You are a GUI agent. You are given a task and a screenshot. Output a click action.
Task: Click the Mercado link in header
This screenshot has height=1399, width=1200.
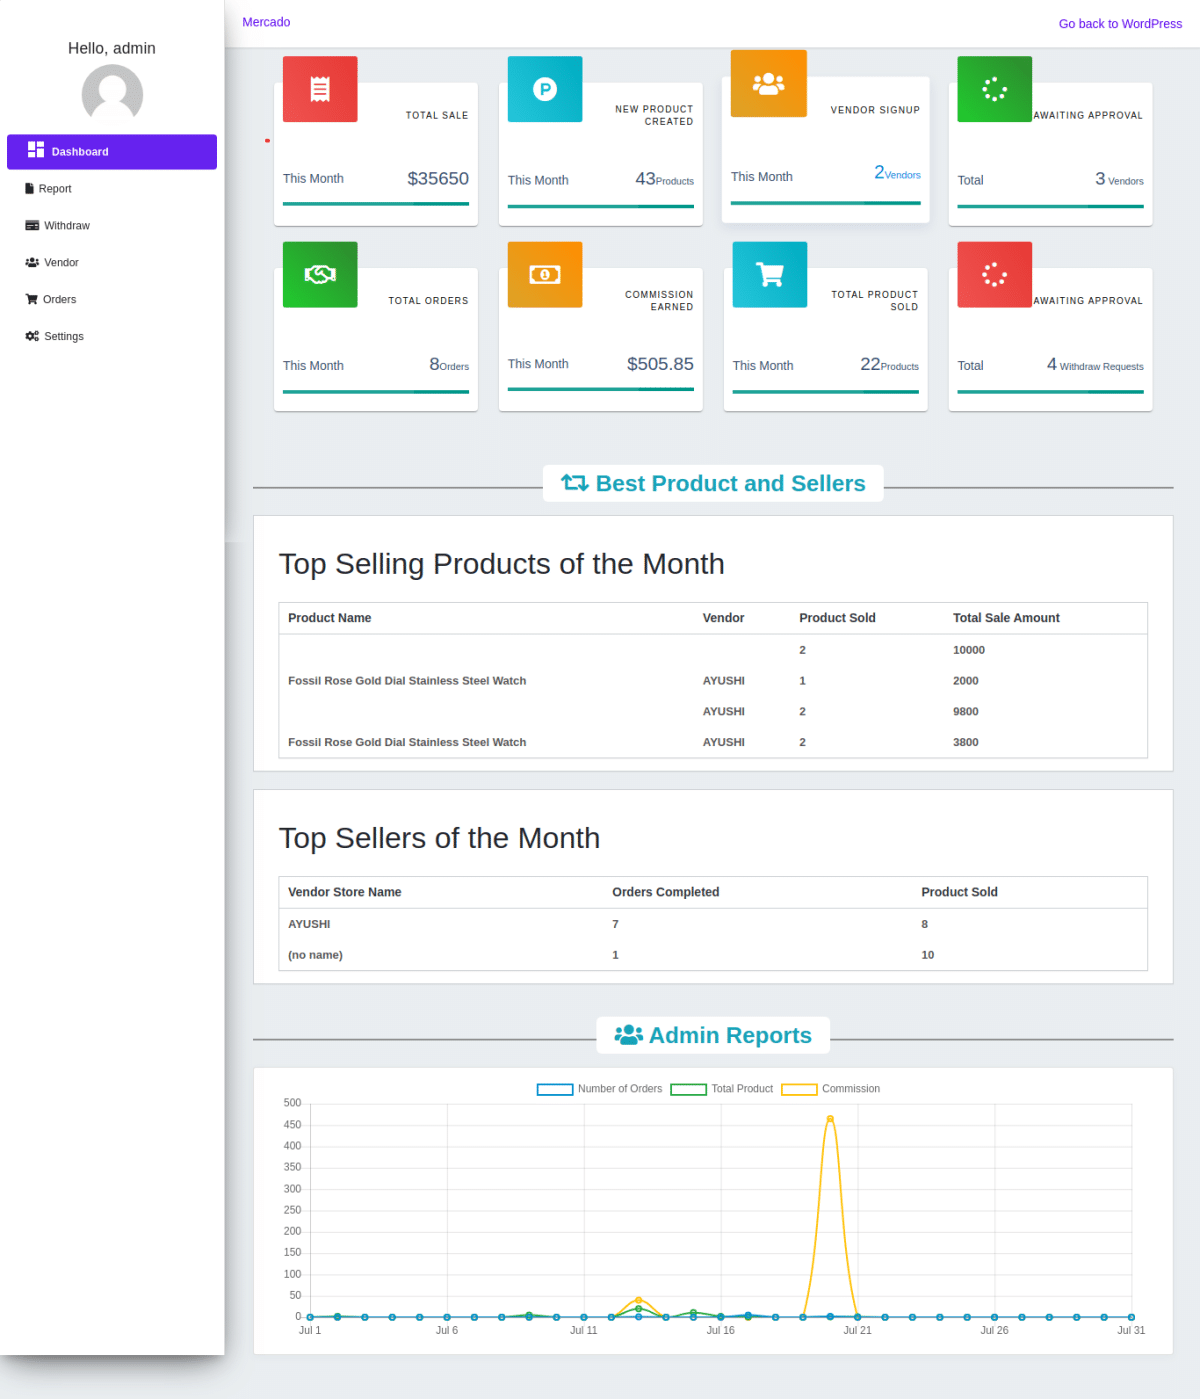266,22
